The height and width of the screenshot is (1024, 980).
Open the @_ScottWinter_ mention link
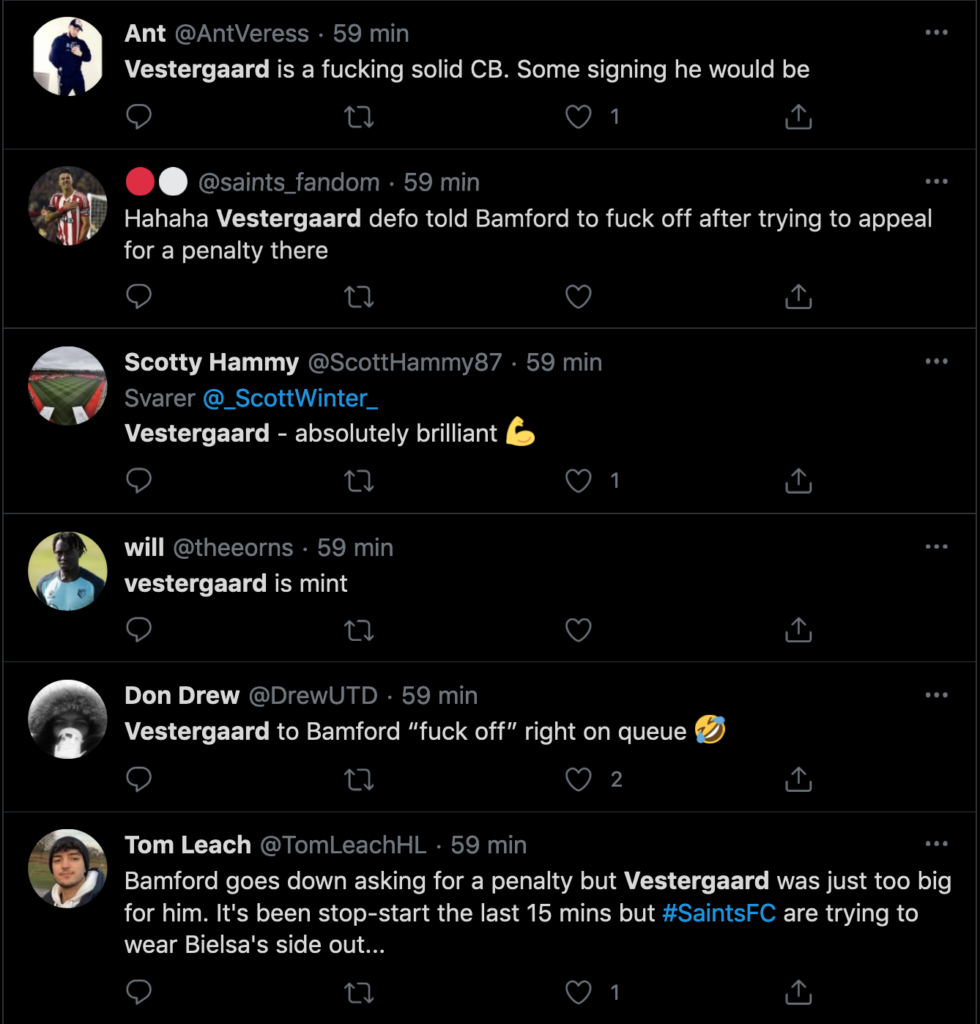[x=290, y=398]
